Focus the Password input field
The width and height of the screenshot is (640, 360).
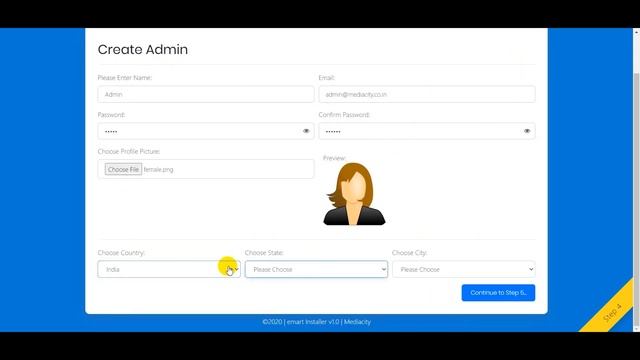tap(206, 131)
